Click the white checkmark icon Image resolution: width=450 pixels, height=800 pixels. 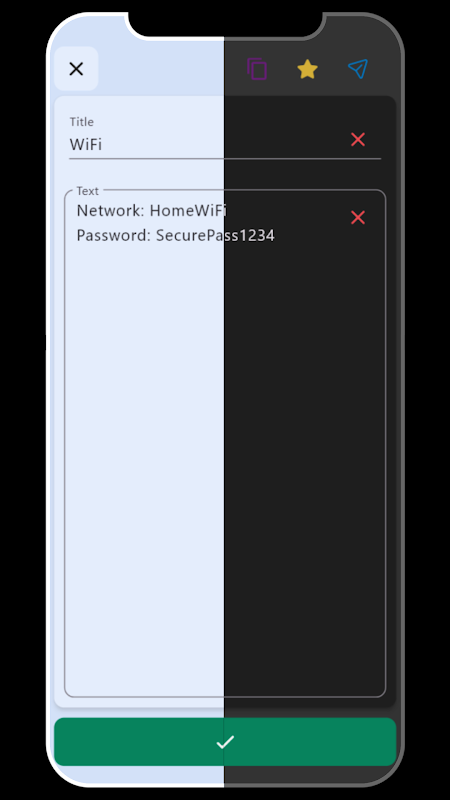225,742
